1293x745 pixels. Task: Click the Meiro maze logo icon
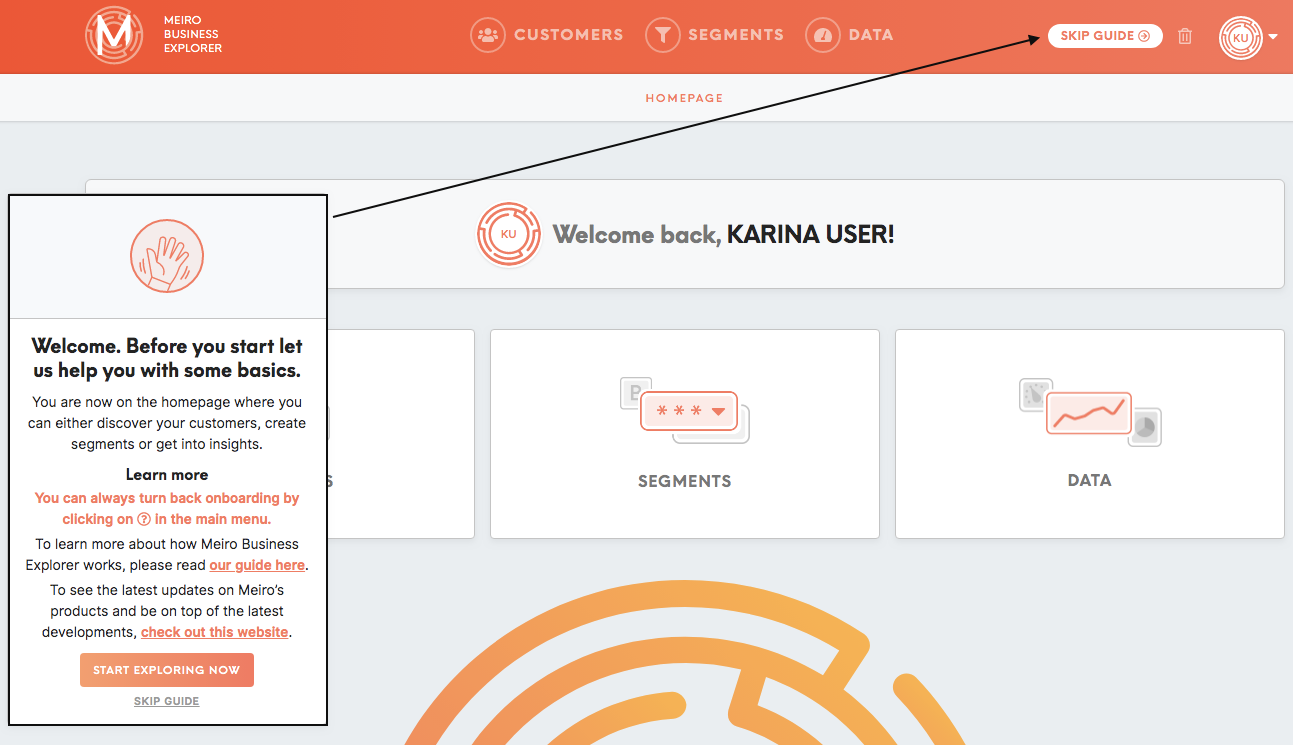point(114,35)
